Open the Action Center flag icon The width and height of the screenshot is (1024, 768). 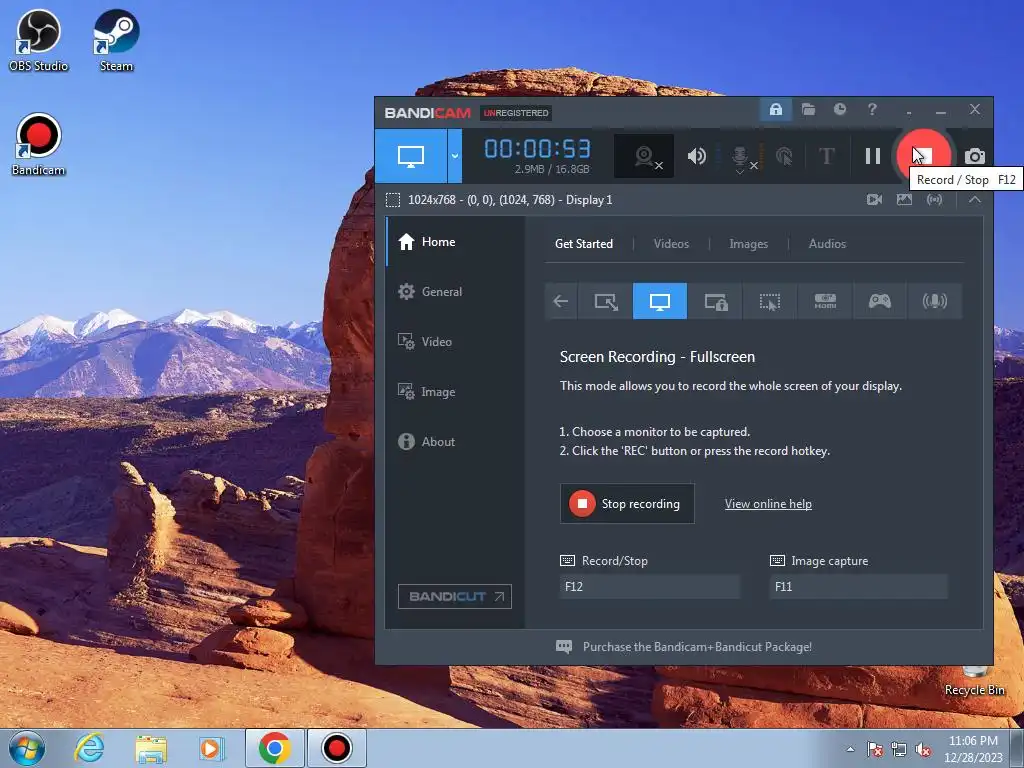coord(874,749)
